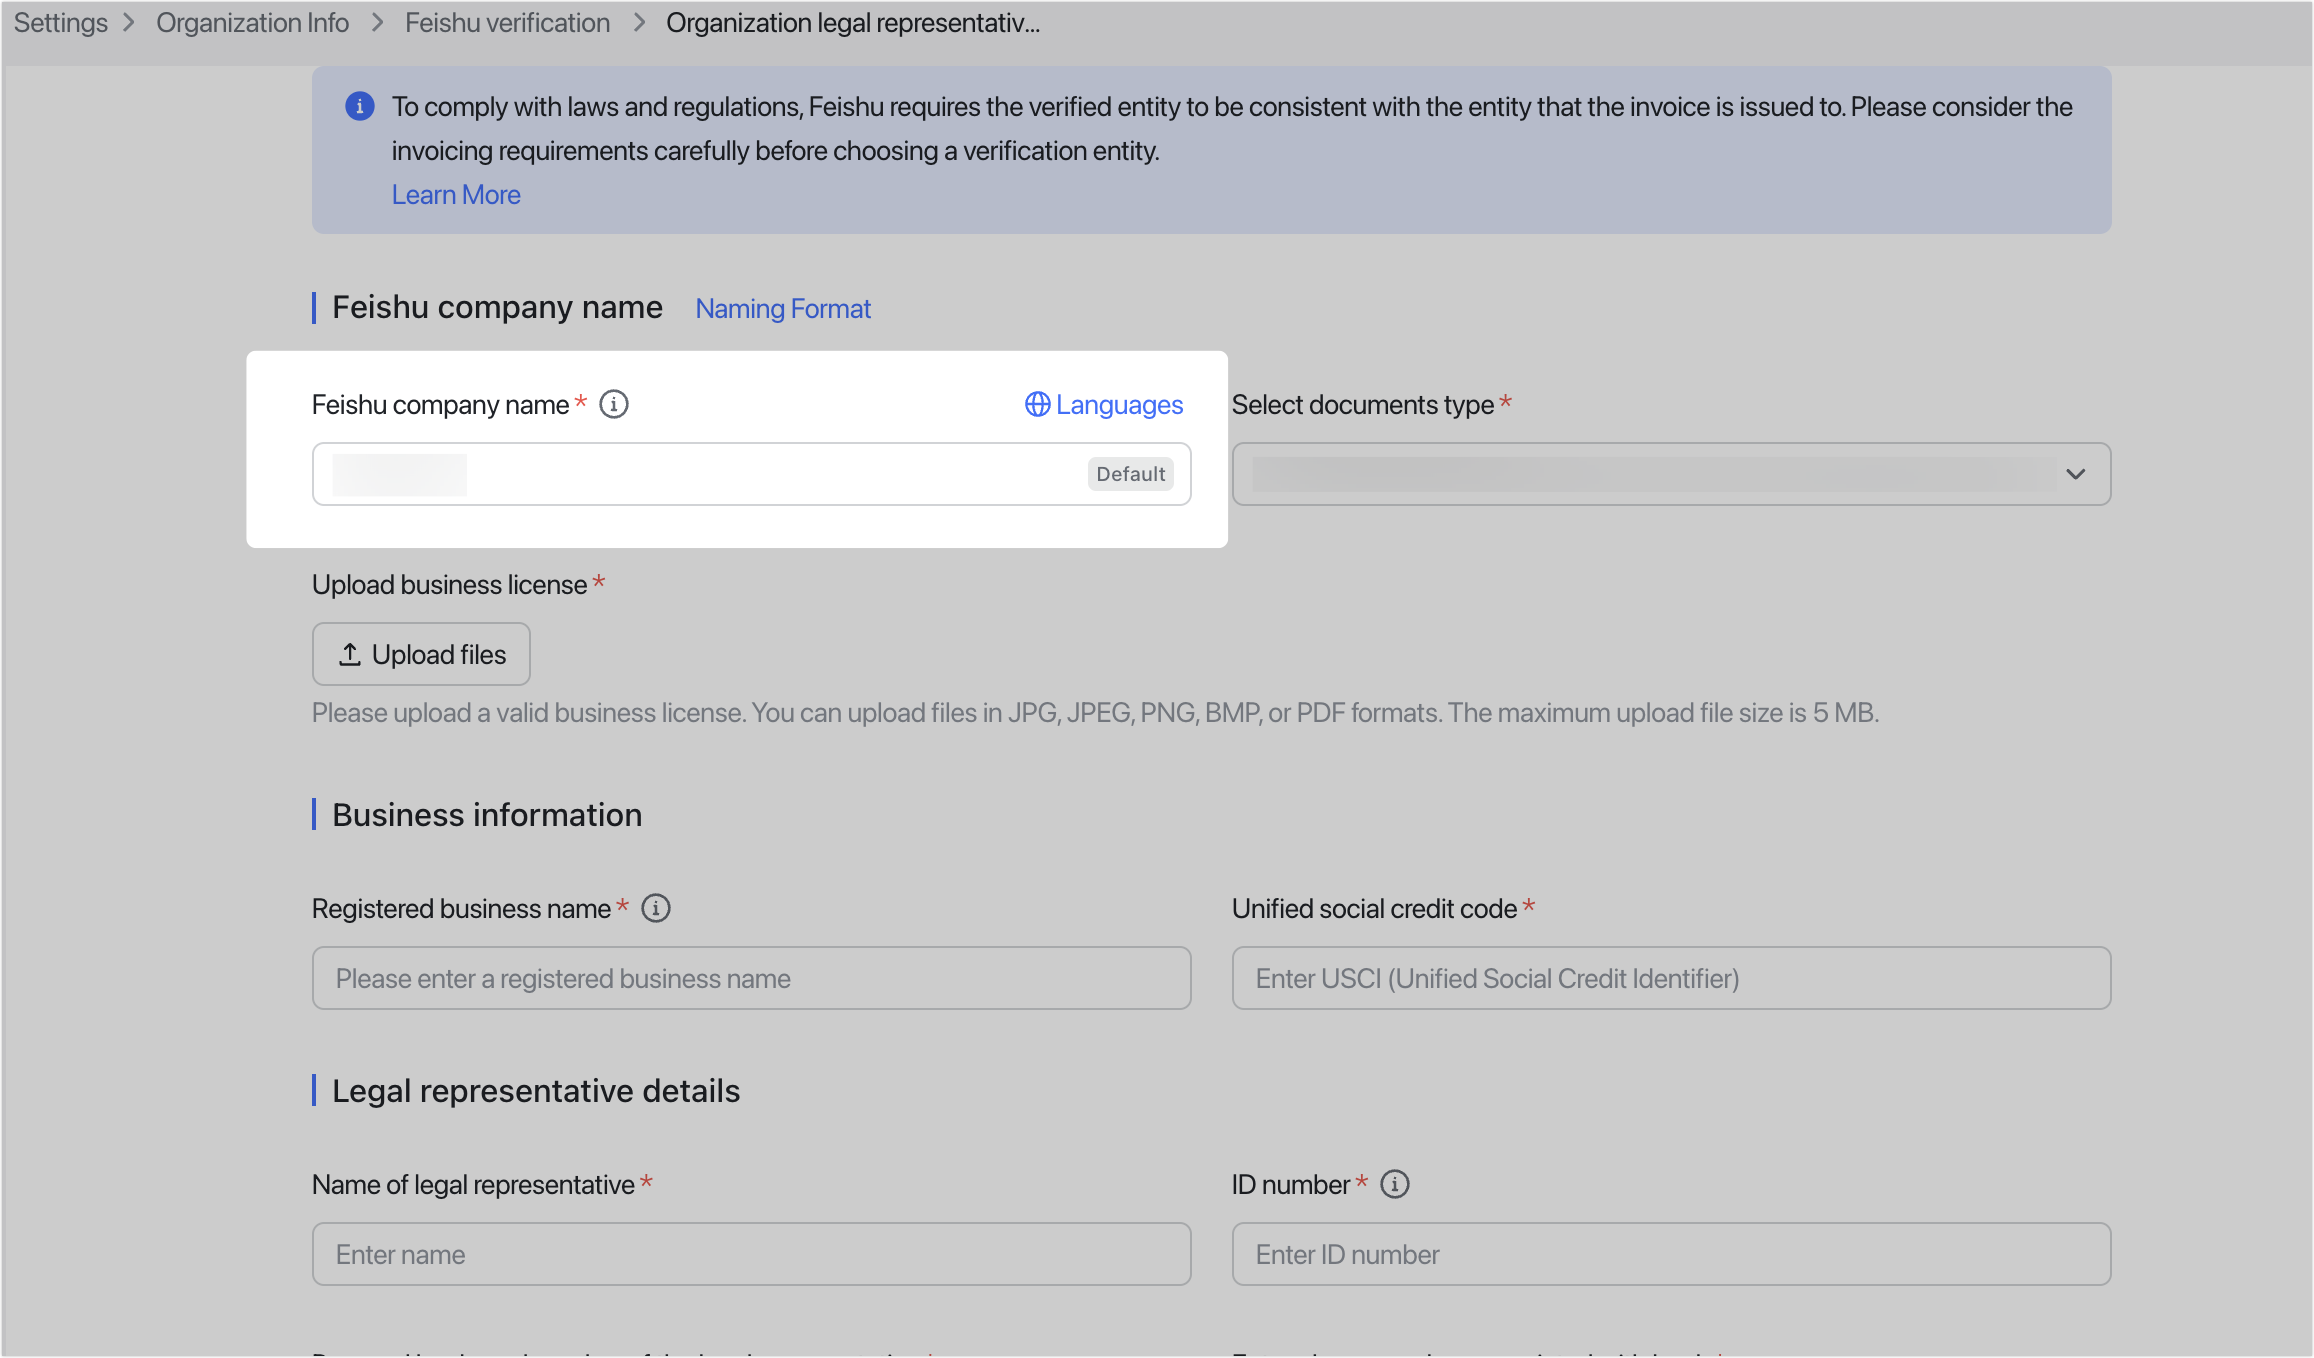Click the Upload files button
This screenshot has height=1358, width=2314.
pos(421,653)
